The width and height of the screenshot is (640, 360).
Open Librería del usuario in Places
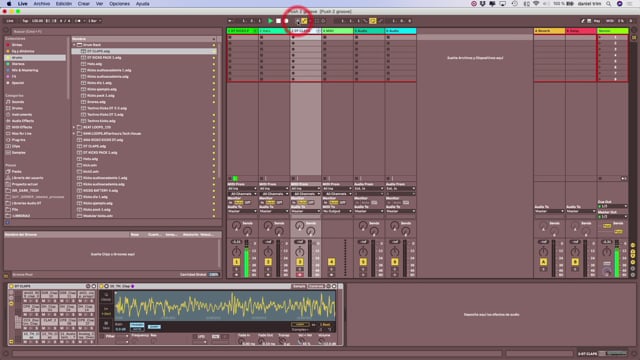[27, 178]
